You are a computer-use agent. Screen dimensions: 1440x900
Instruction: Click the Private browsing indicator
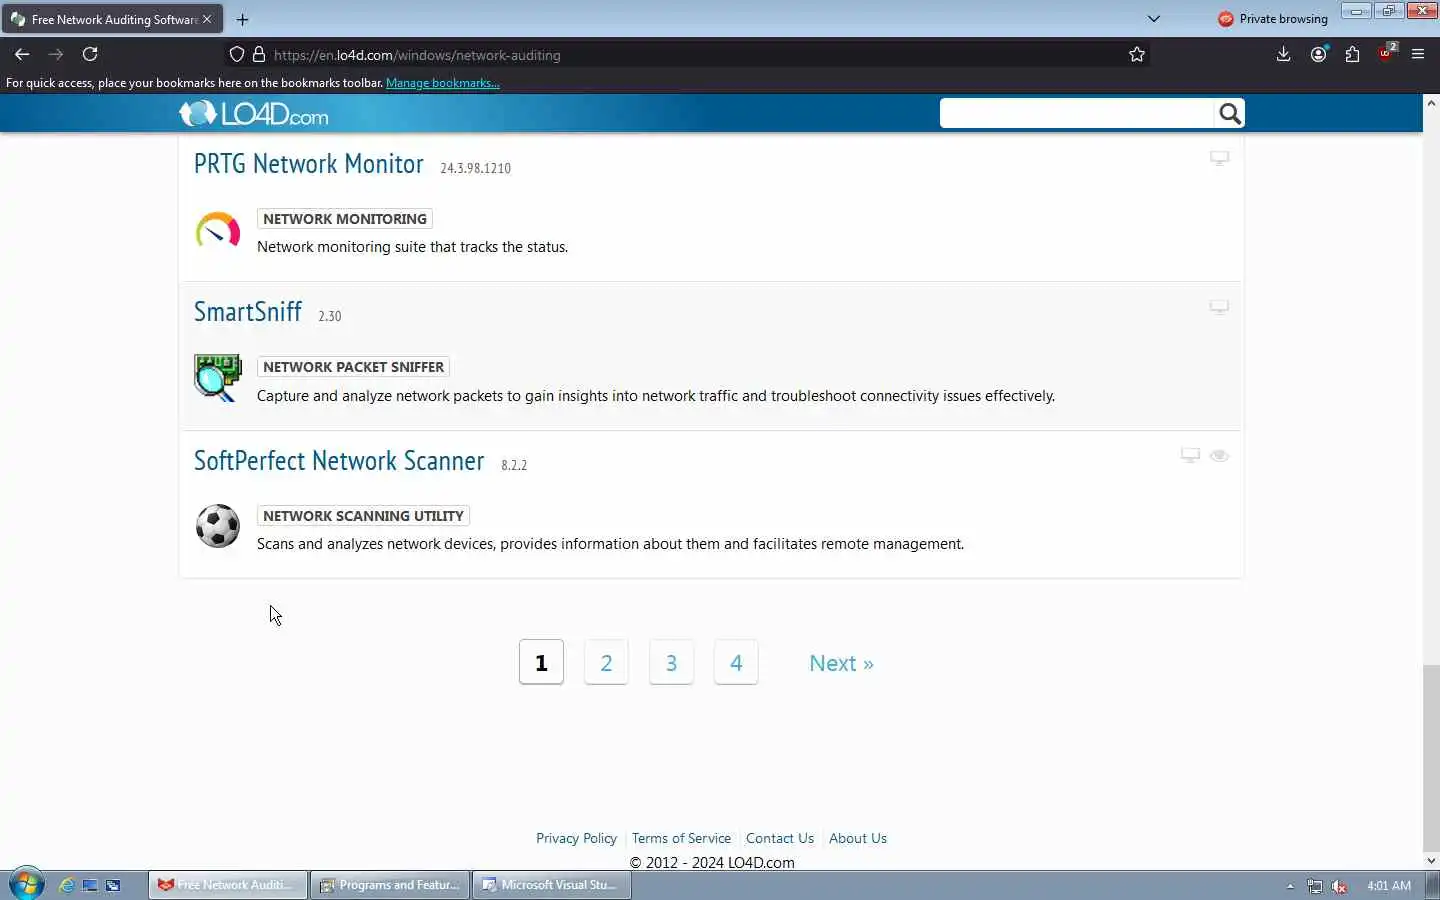coord(1272,19)
